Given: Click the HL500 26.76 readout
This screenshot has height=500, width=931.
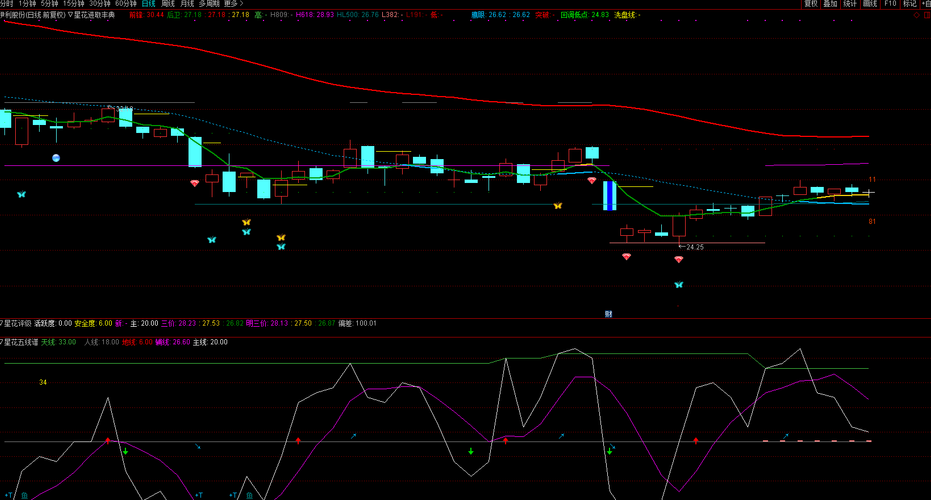Looking at the screenshot, I should pos(357,15).
